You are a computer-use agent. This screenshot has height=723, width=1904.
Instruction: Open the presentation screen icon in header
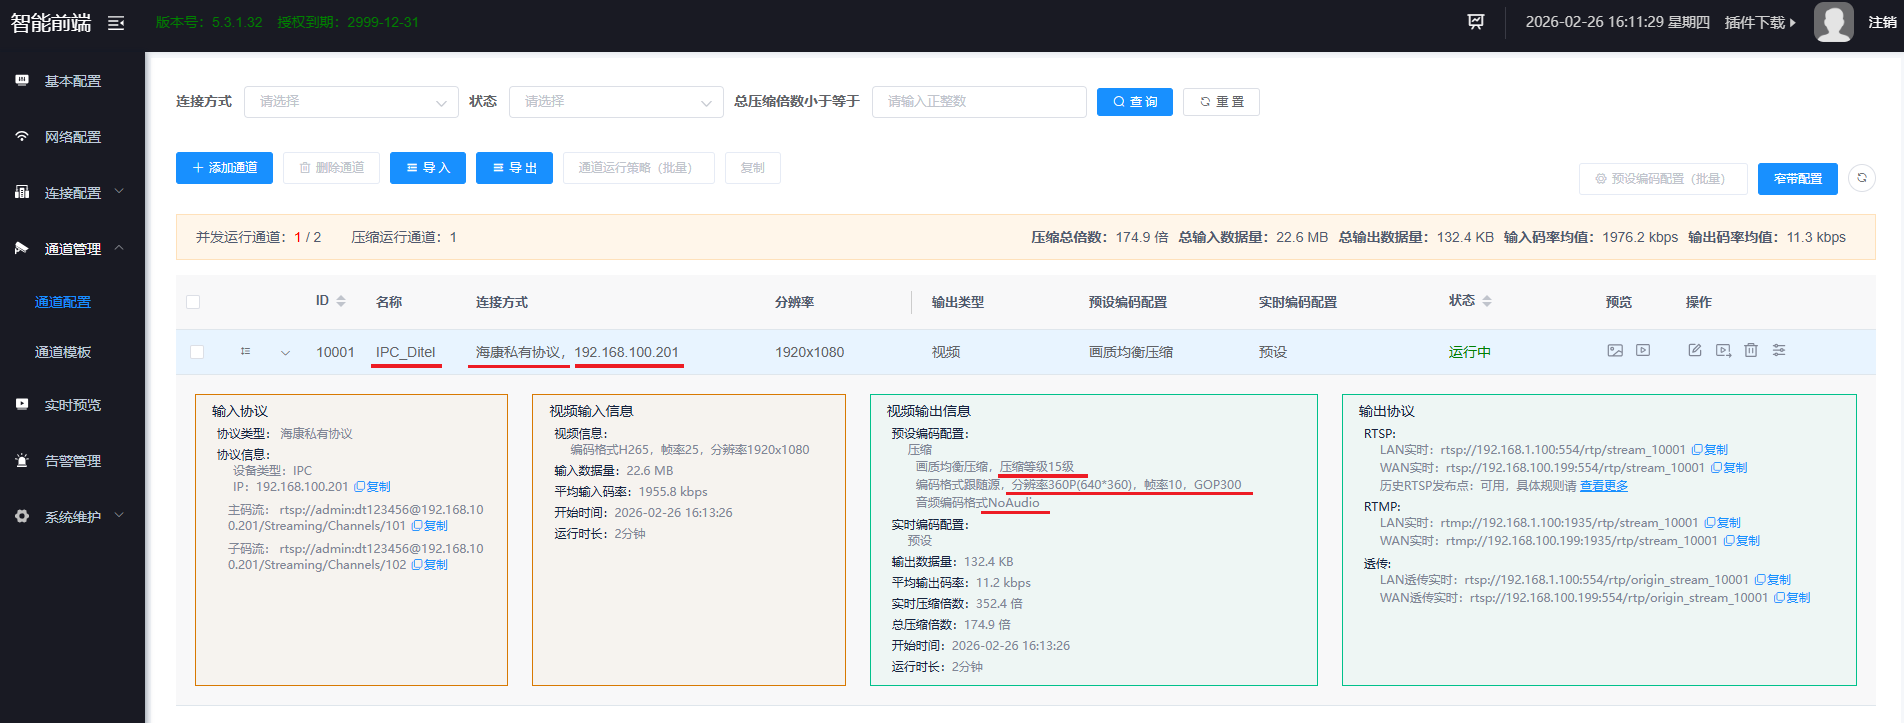1476,22
